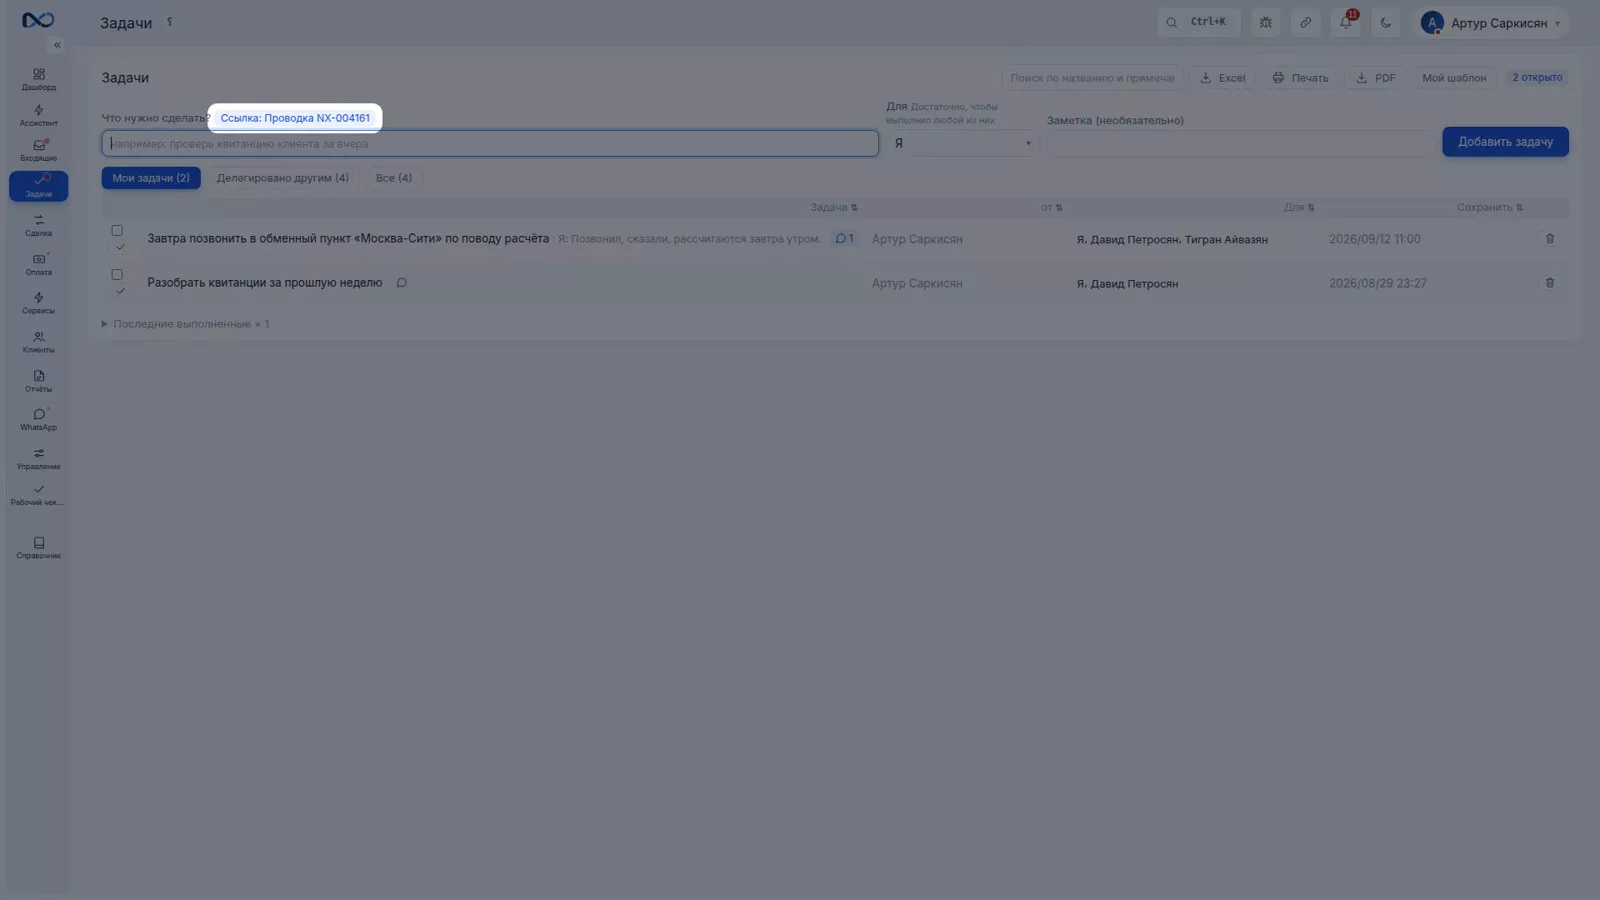
Task: Open Справочник in the sidebar
Action: click(x=38, y=547)
